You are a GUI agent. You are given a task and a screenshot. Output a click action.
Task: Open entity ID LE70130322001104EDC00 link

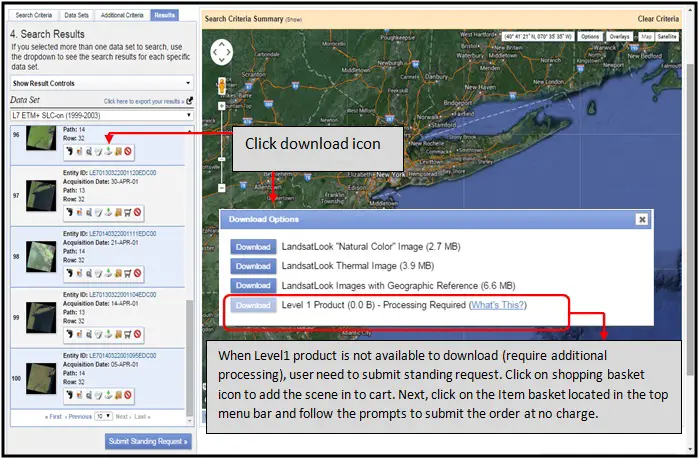123,295
